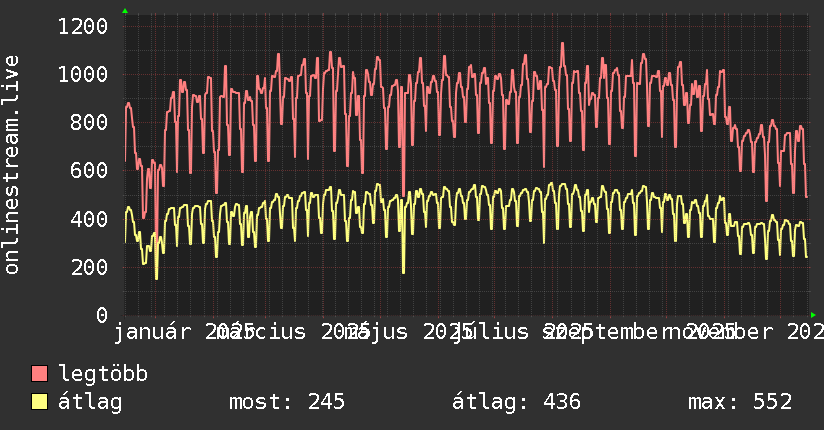Click the 'átlag: 436' statistic

pyautogui.click(x=516, y=402)
